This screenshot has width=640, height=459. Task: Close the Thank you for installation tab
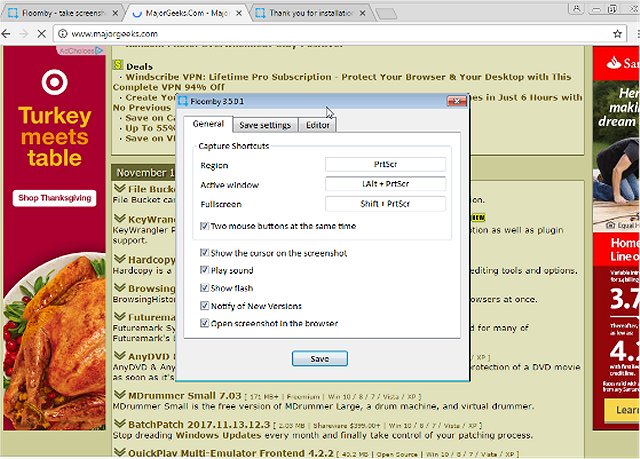[x=362, y=13]
